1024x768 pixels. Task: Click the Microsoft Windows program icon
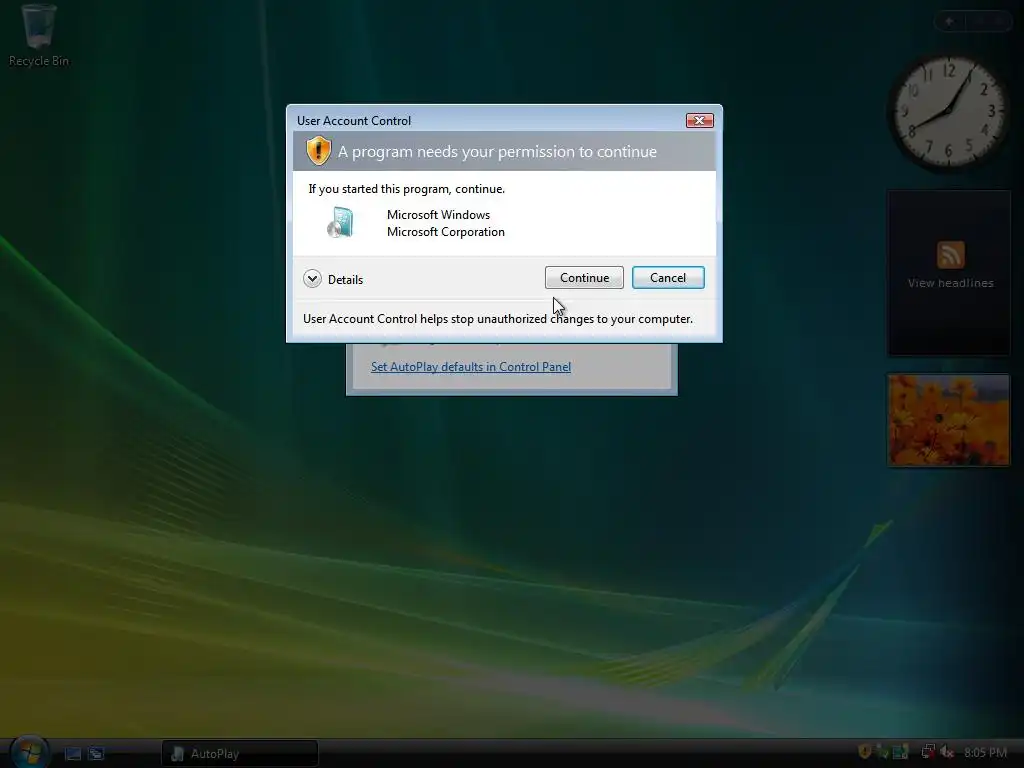coord(340,223)
